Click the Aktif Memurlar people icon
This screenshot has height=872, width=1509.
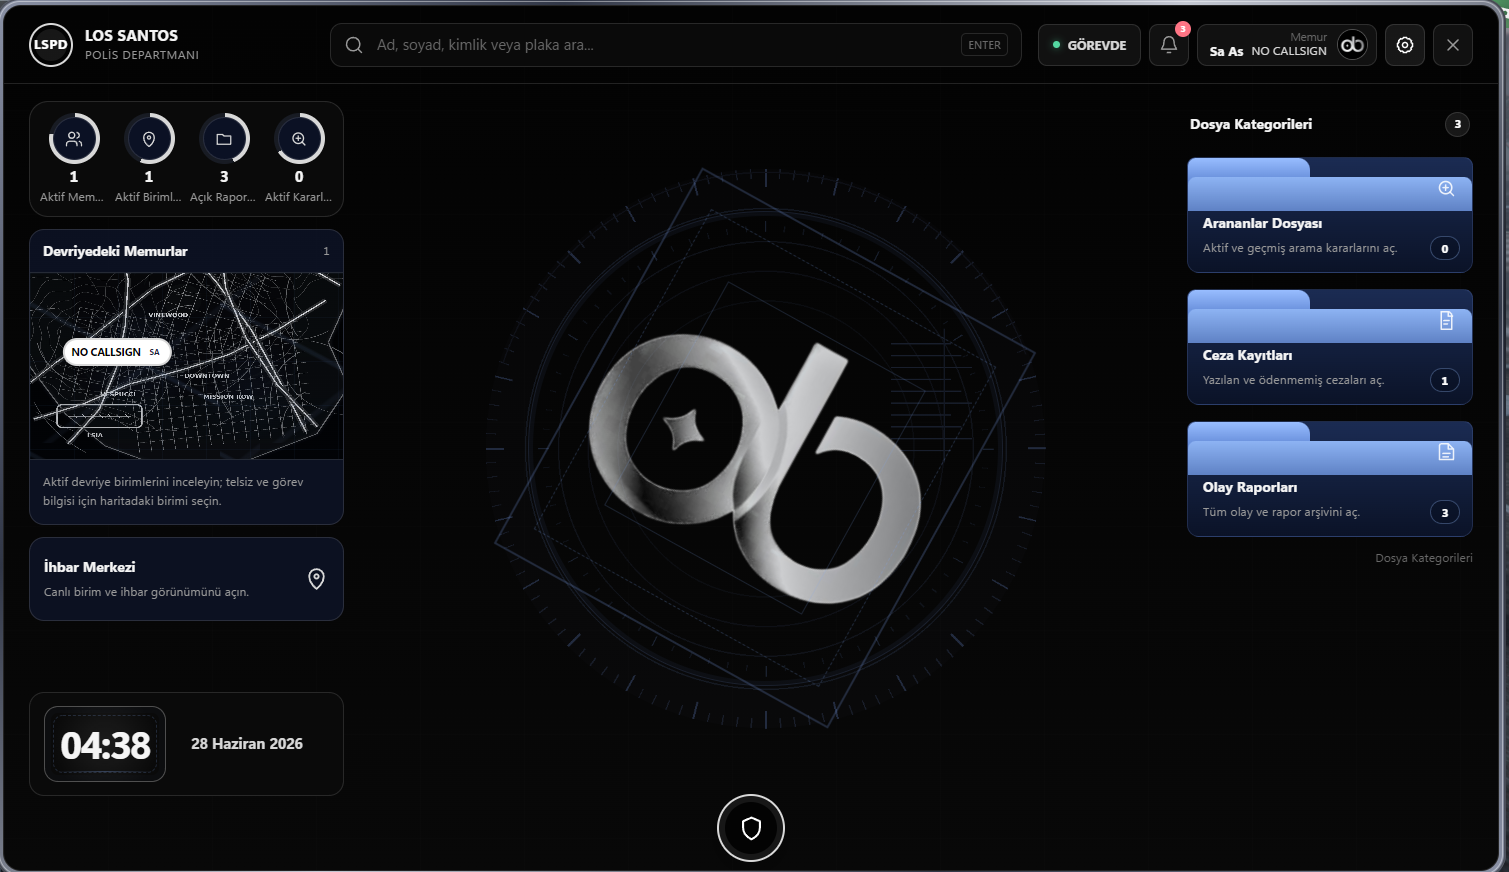pyautogui.click(x=74, y=139)
